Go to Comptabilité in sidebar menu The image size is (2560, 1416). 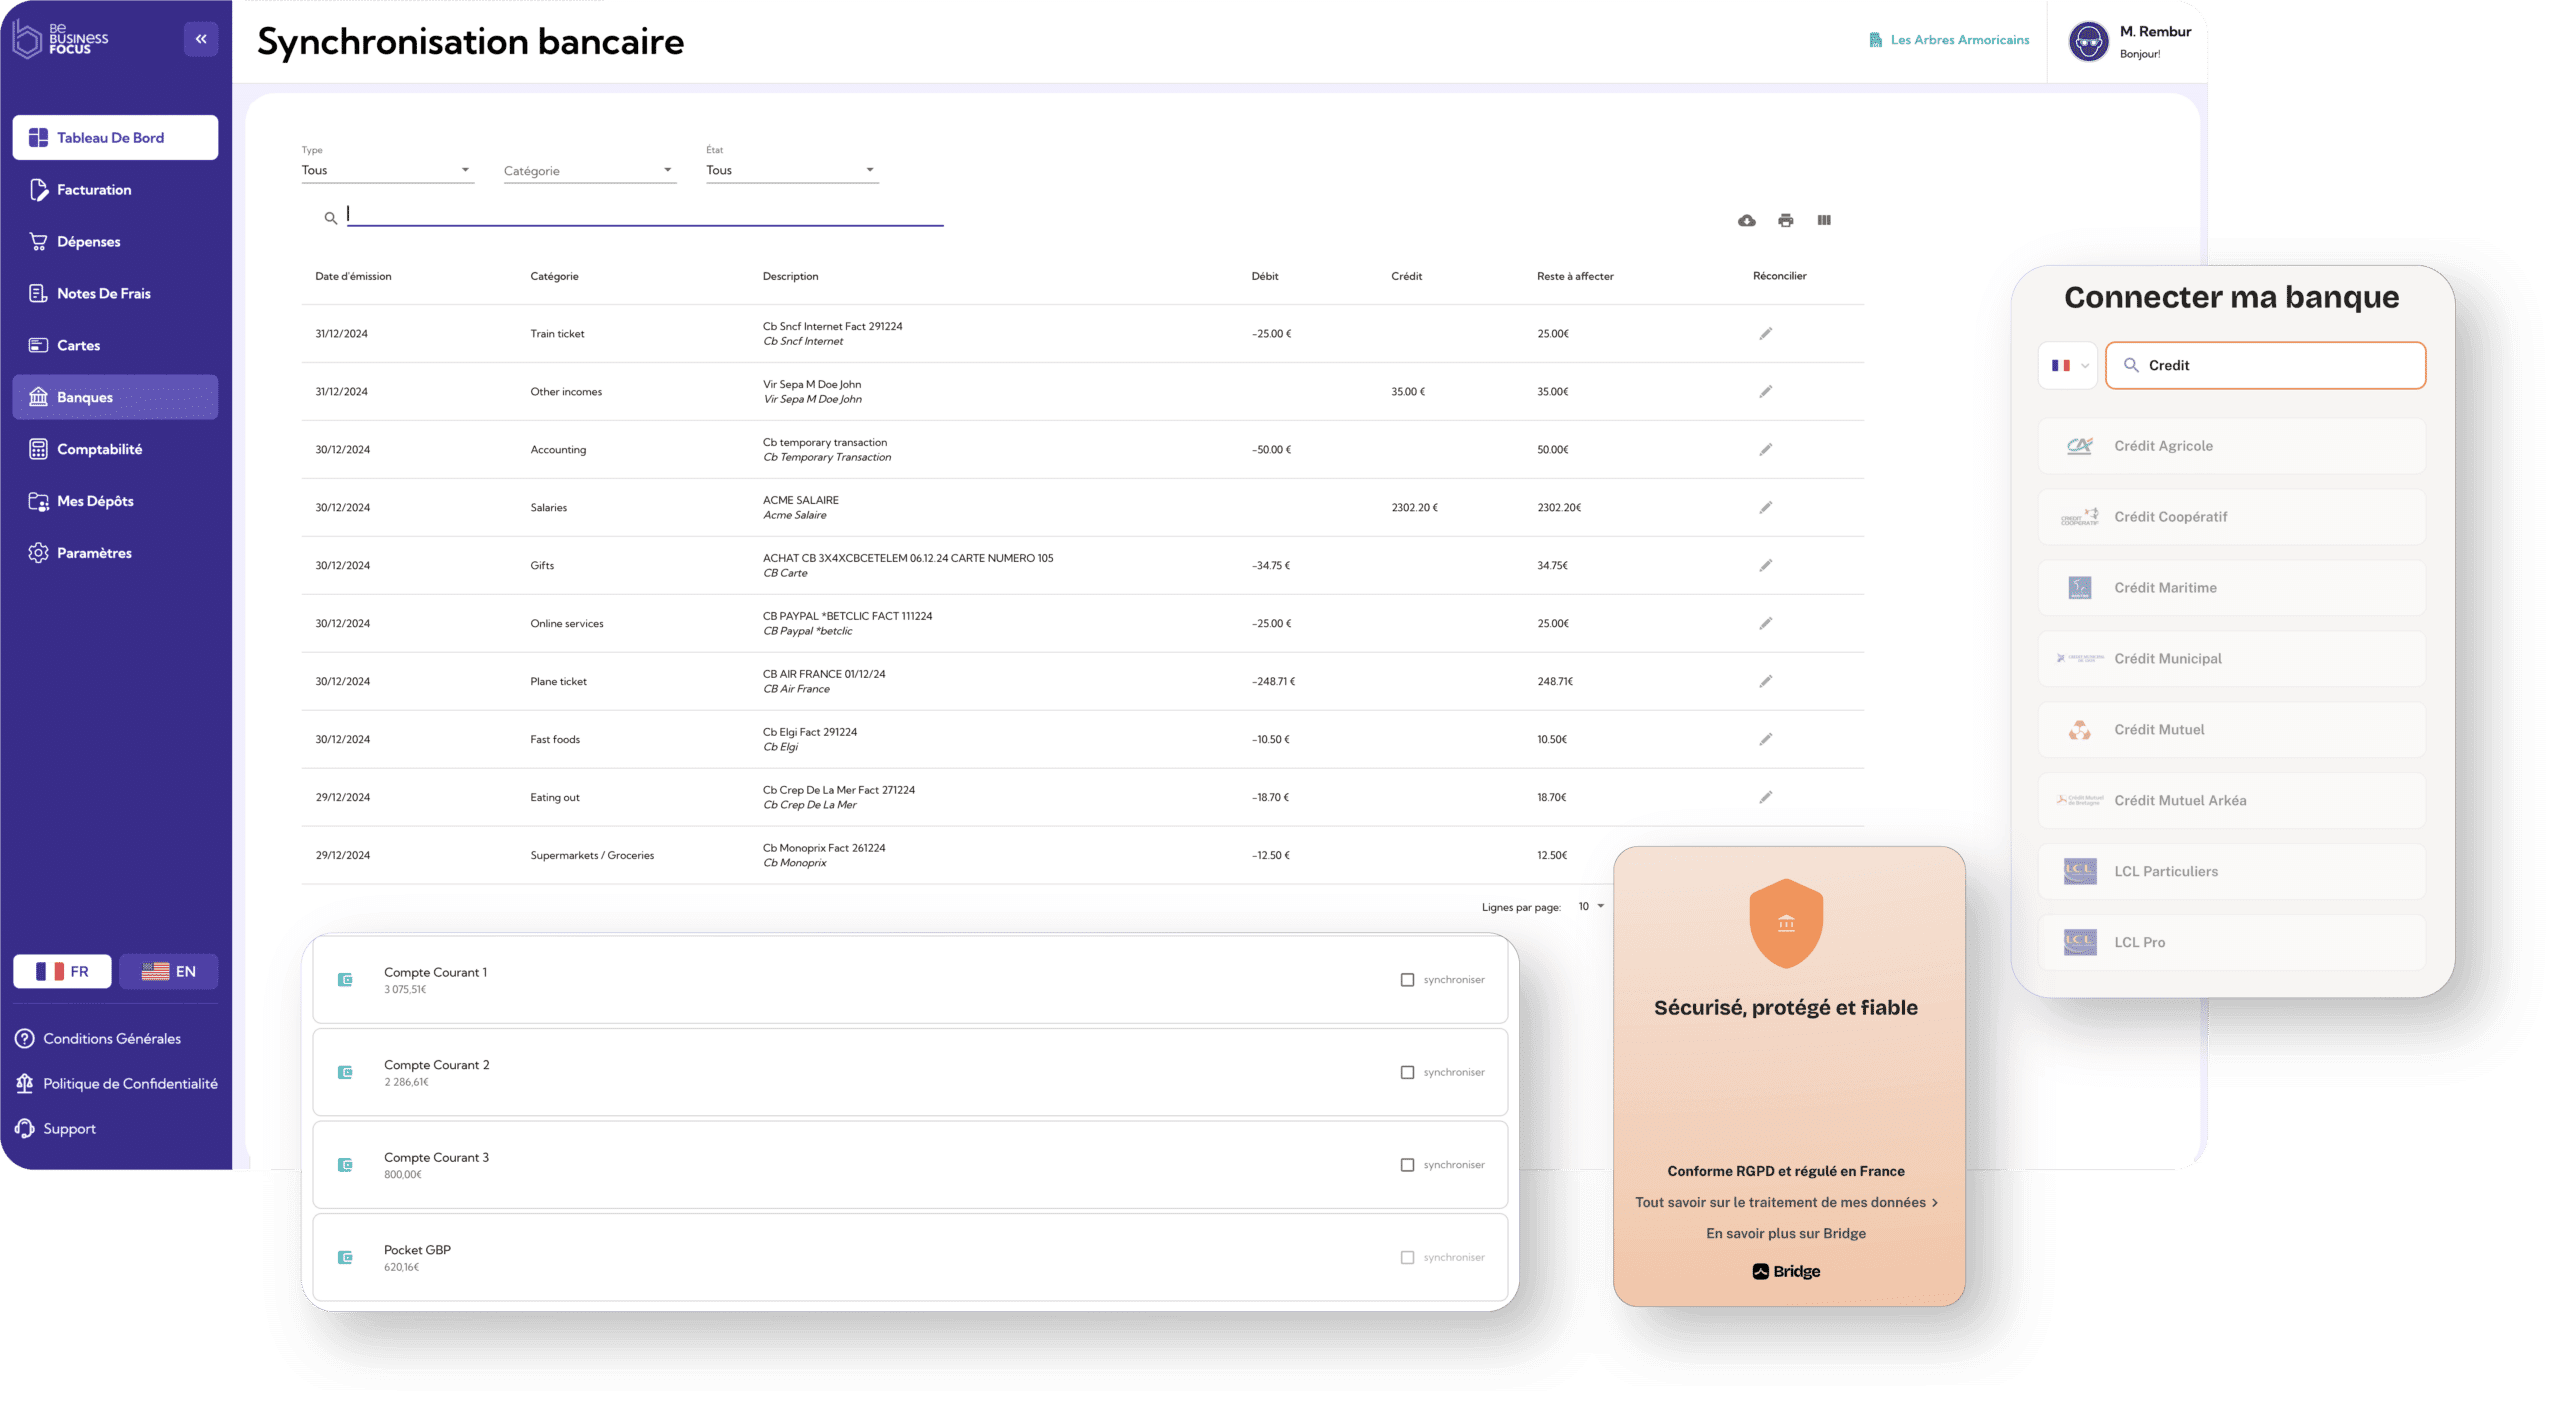pos(99,449)
